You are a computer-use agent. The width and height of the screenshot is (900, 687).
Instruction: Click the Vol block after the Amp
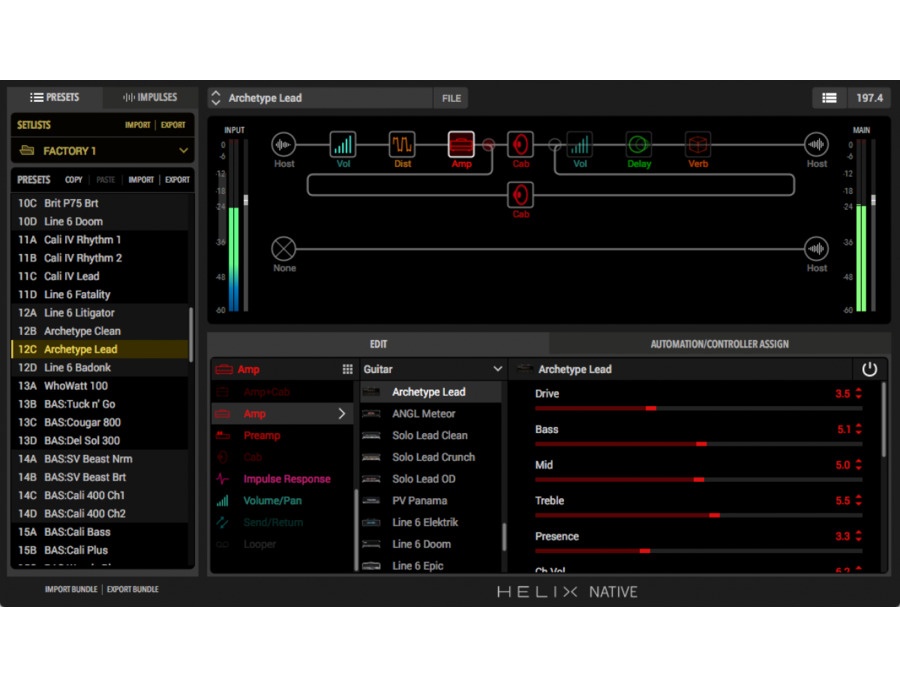tap(580, 145)
